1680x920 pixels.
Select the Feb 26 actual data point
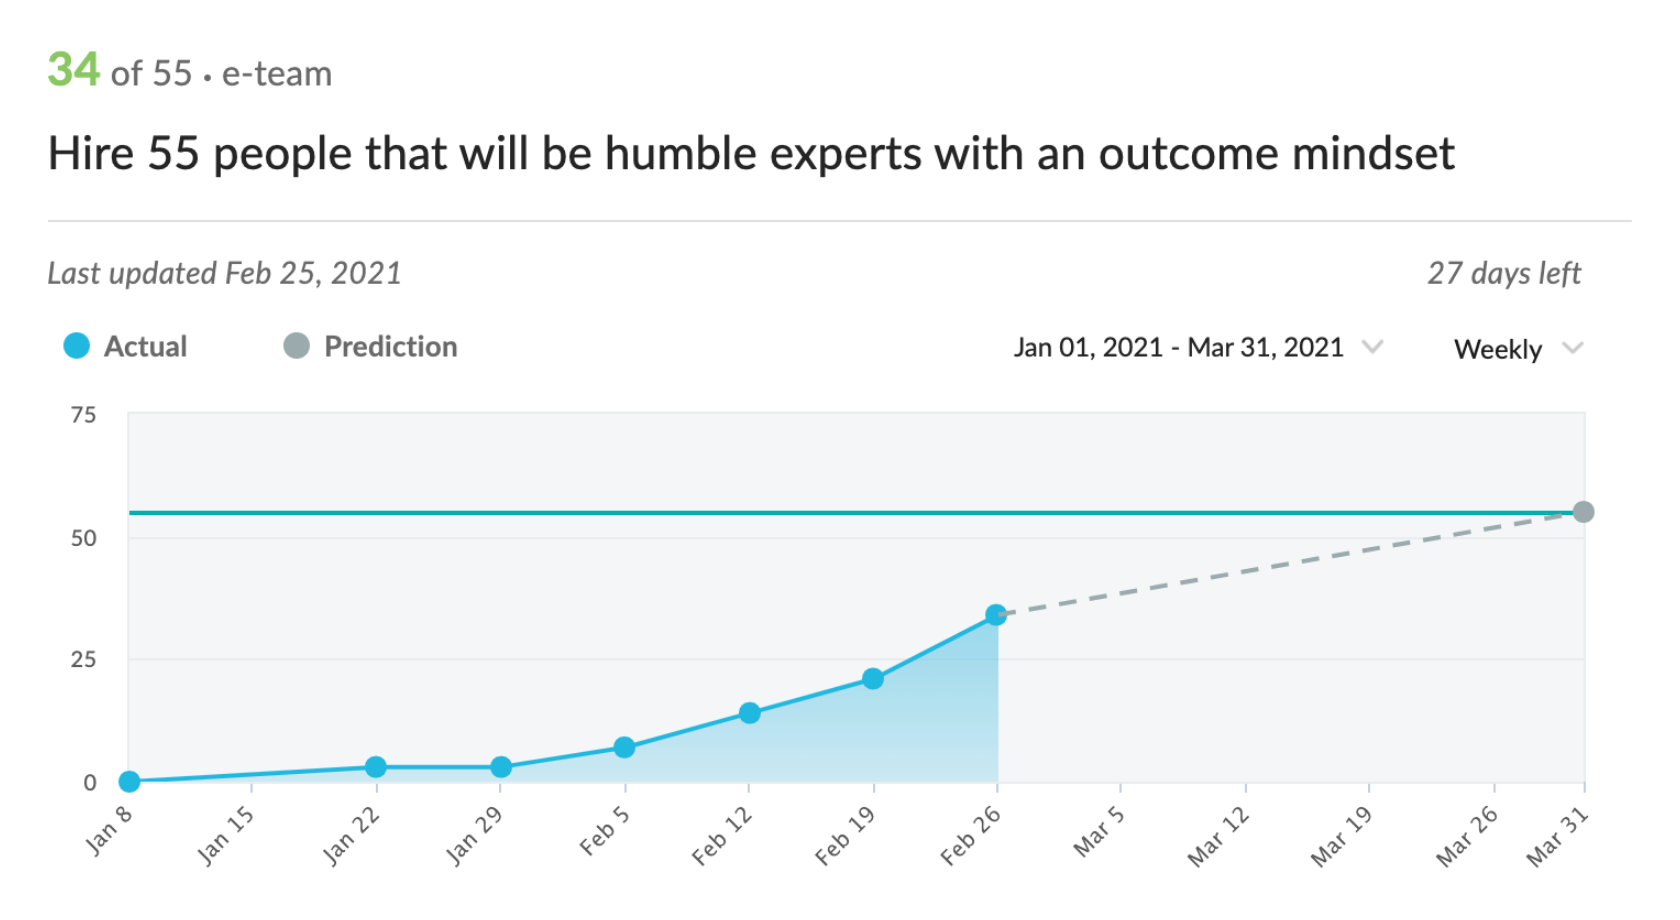(994, 614)
